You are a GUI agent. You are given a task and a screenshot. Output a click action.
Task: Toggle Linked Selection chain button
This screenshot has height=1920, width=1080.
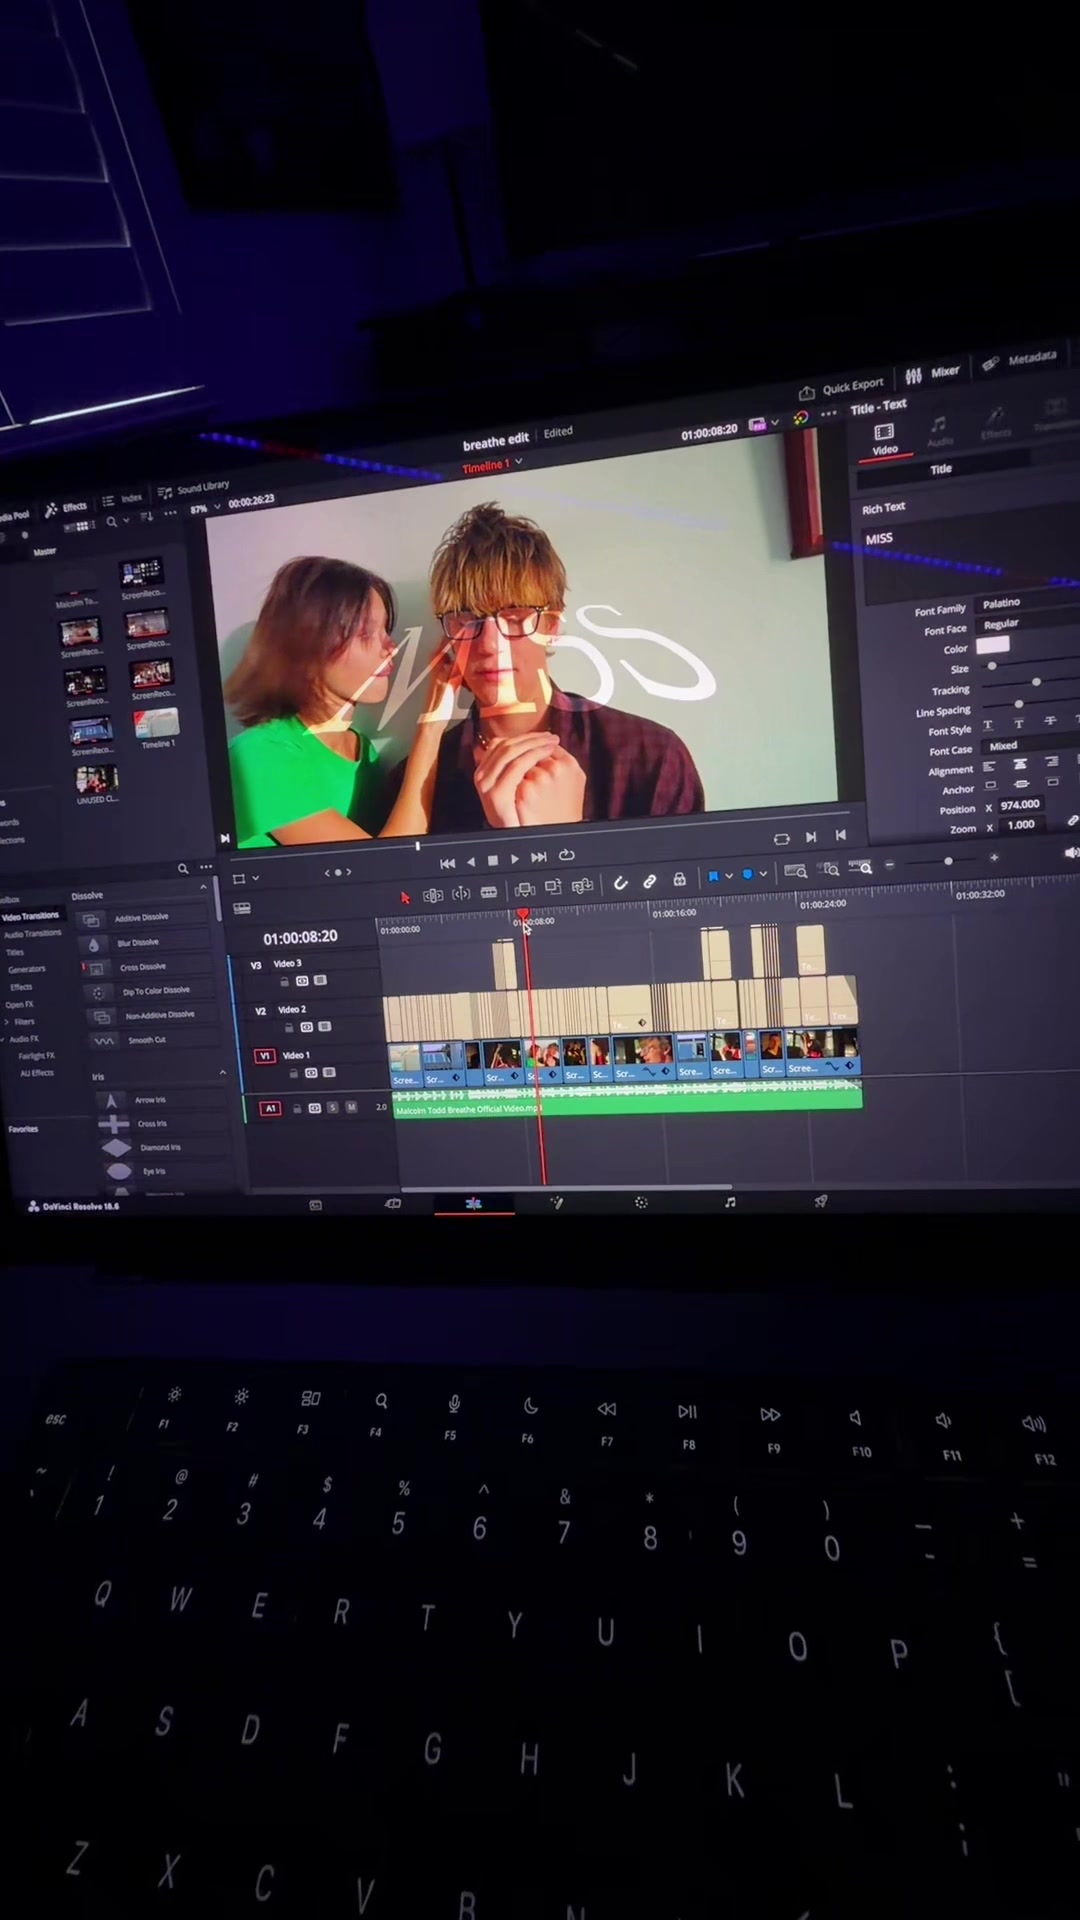click(650, 880)
